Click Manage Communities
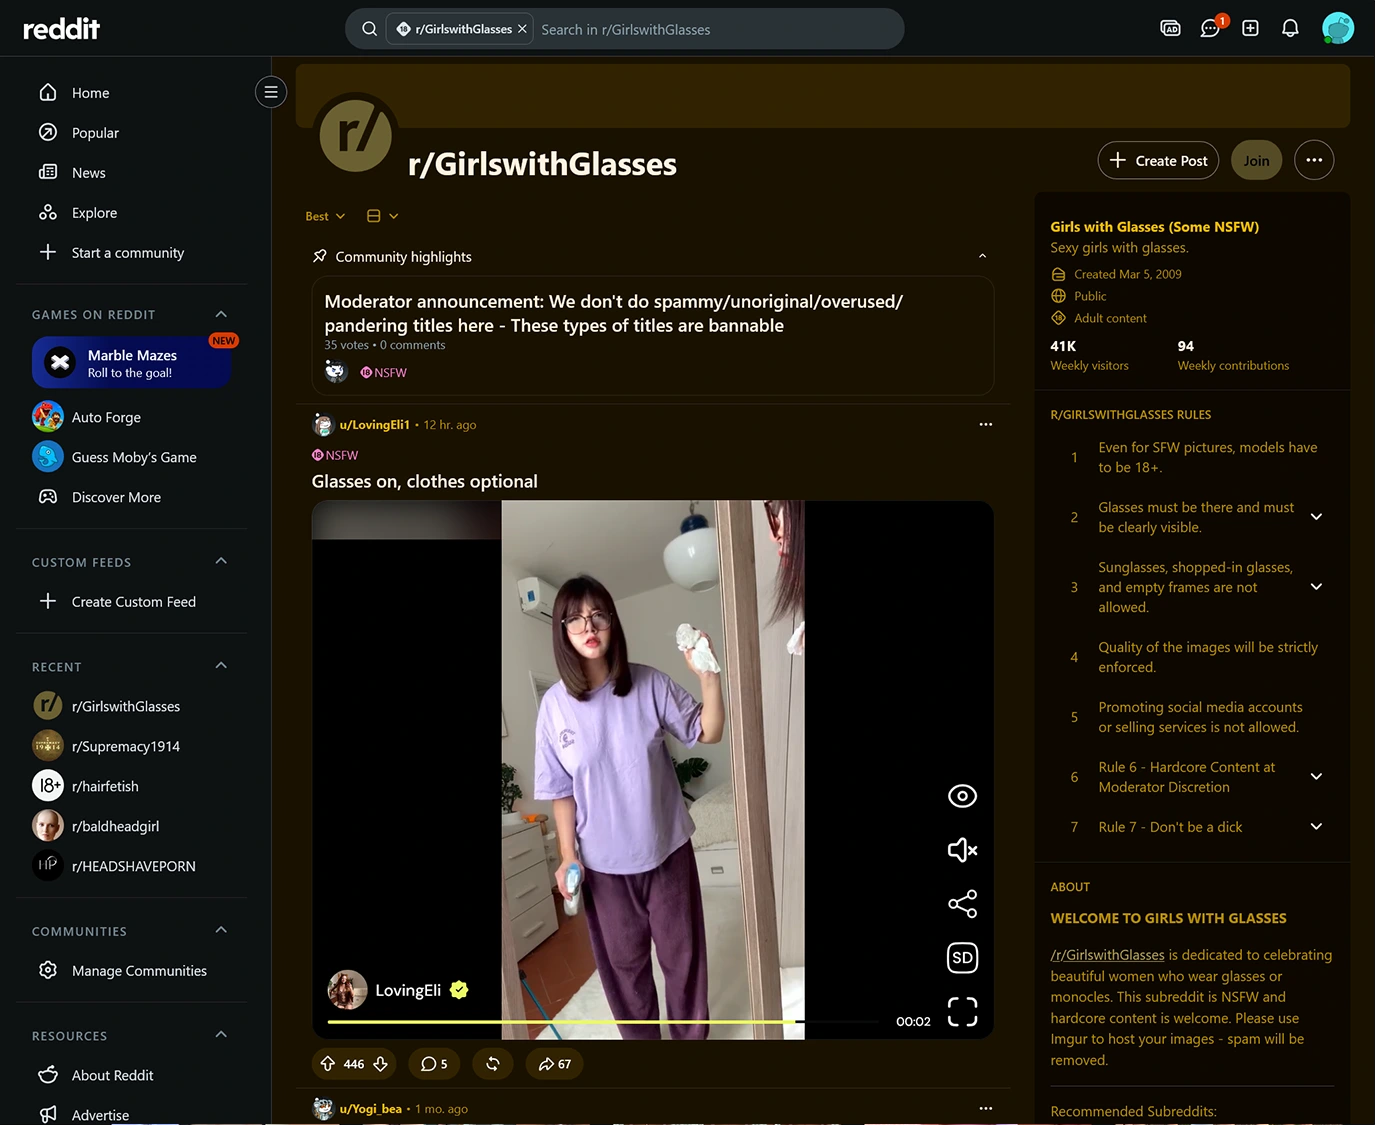This screenshot has height=1125, width=1375. [132, 971]
